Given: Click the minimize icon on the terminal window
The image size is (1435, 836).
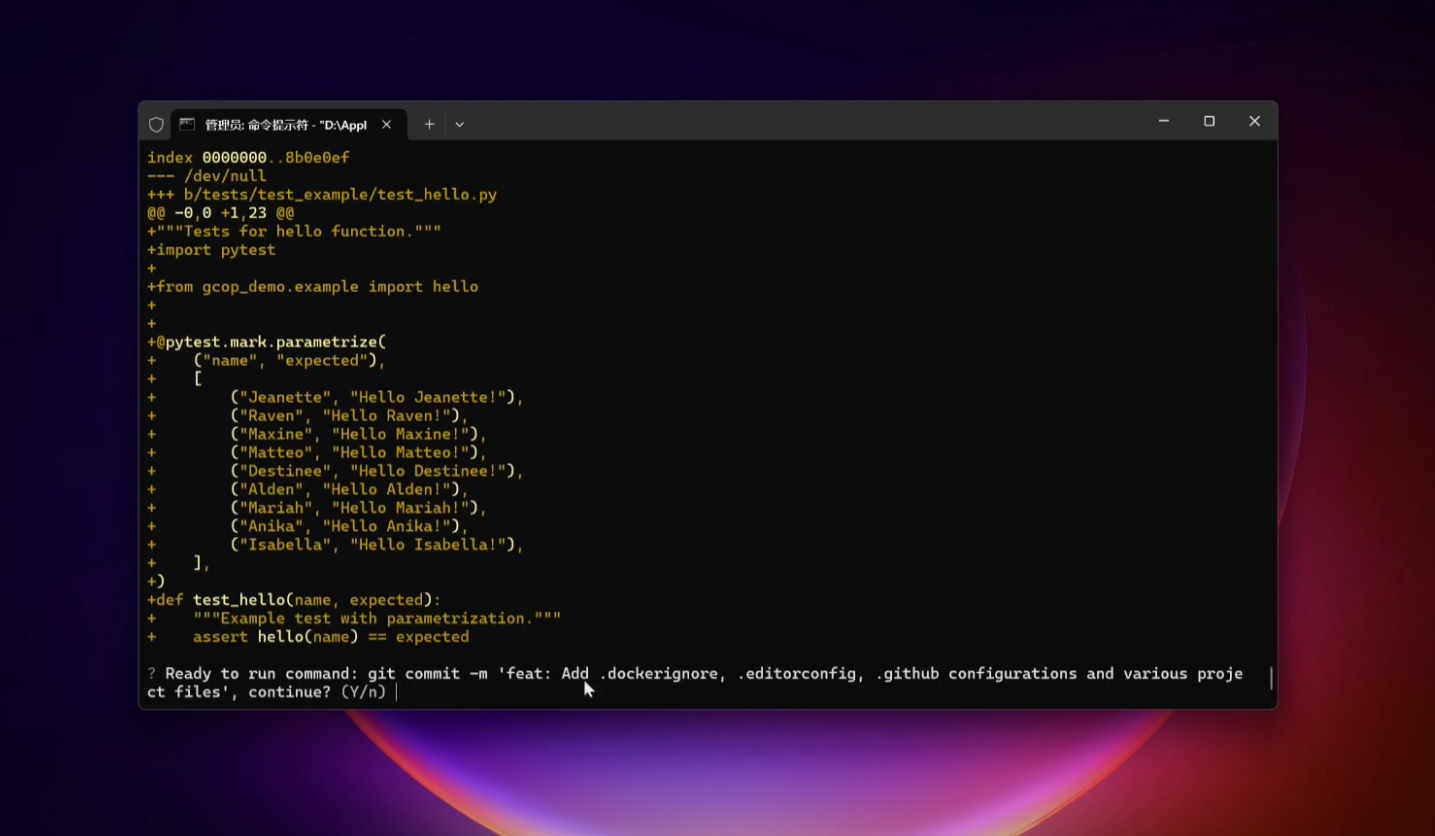Looking at the screenshot, I should [x=1163, y=120].
